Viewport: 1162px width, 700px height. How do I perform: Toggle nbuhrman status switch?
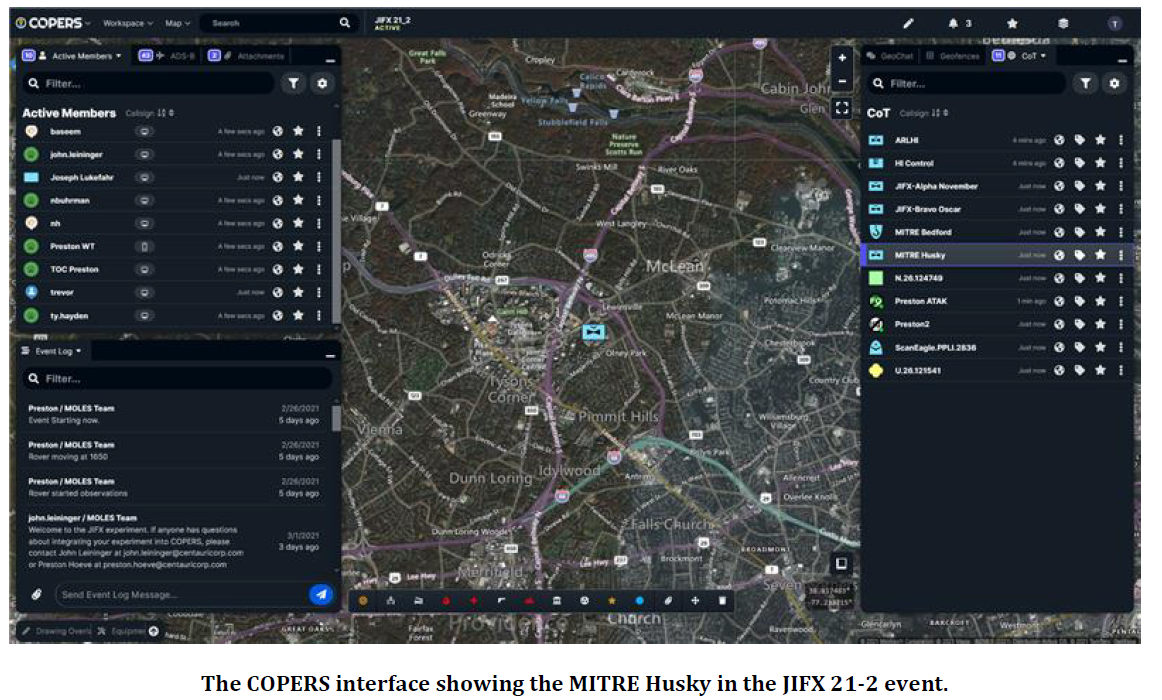tap(145, 200)
